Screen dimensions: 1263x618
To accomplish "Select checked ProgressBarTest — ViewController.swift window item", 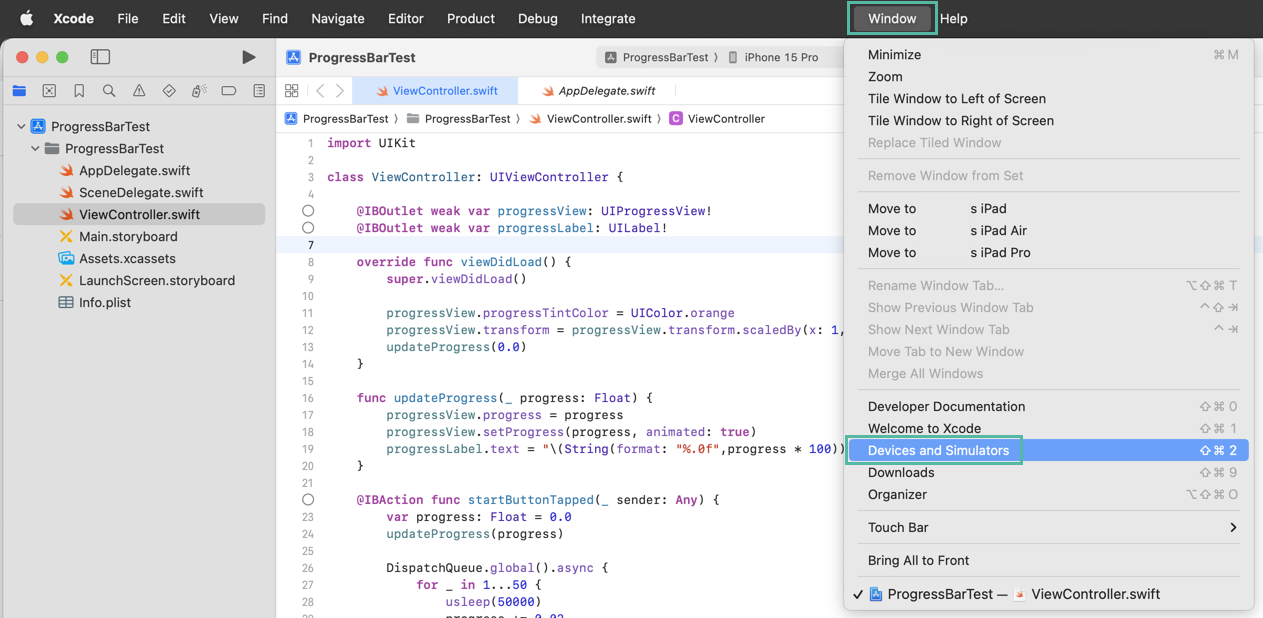I will [x=1048, y=594].
